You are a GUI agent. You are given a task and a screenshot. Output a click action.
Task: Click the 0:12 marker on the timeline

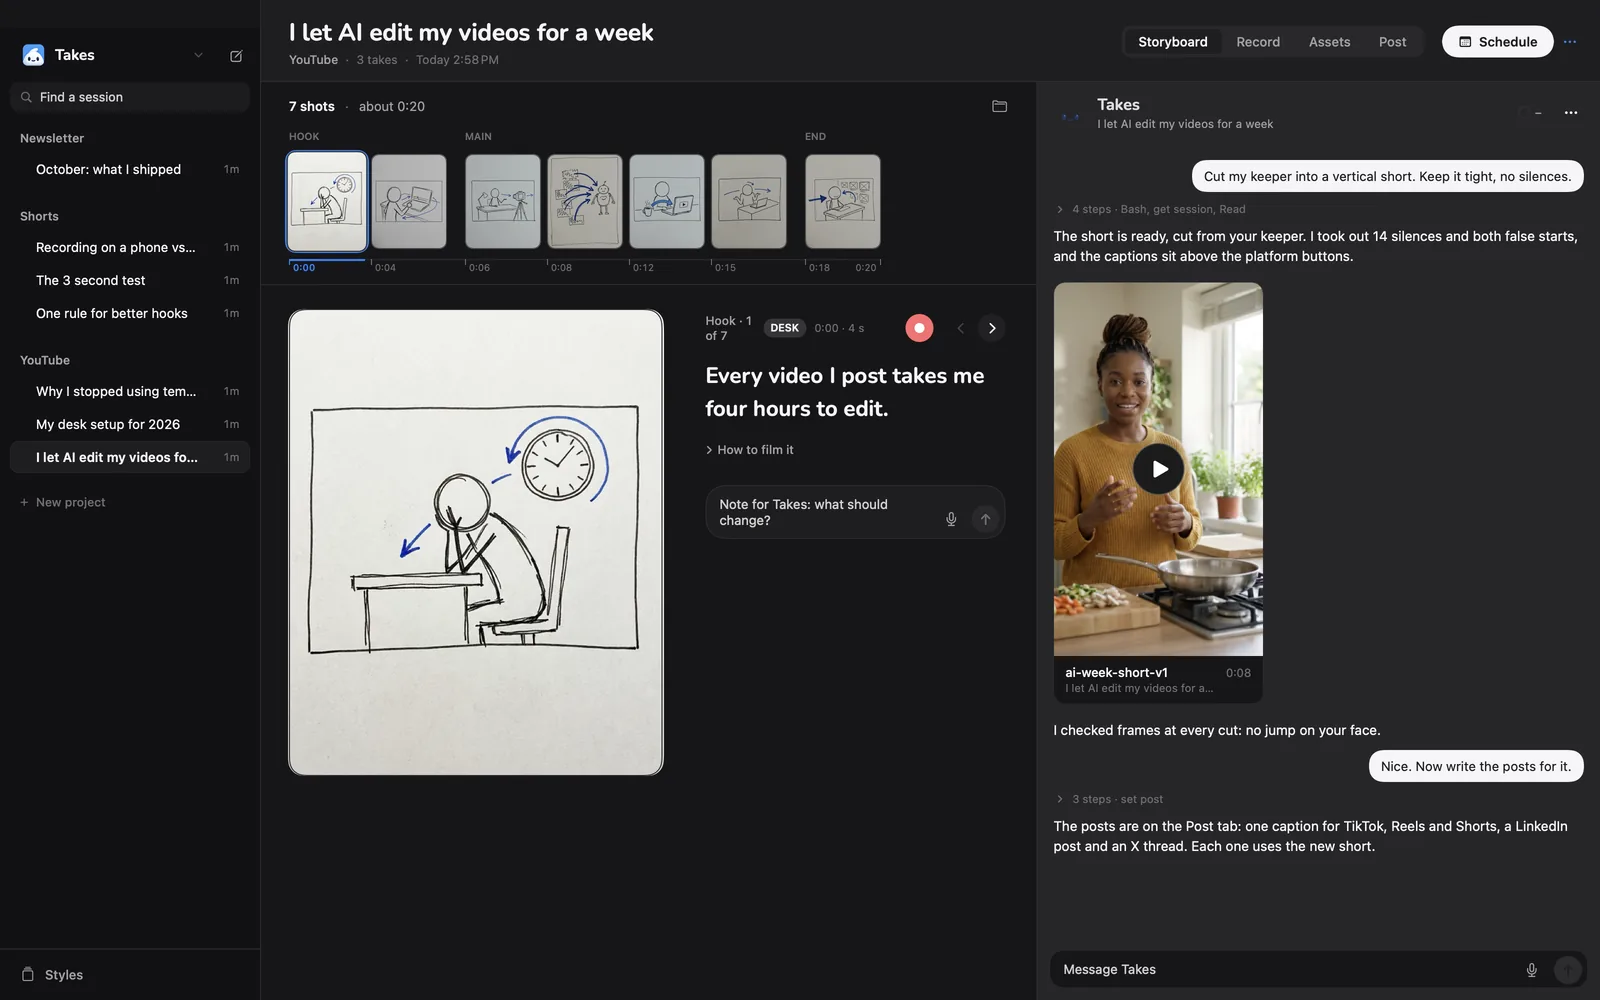coord(643,268)
